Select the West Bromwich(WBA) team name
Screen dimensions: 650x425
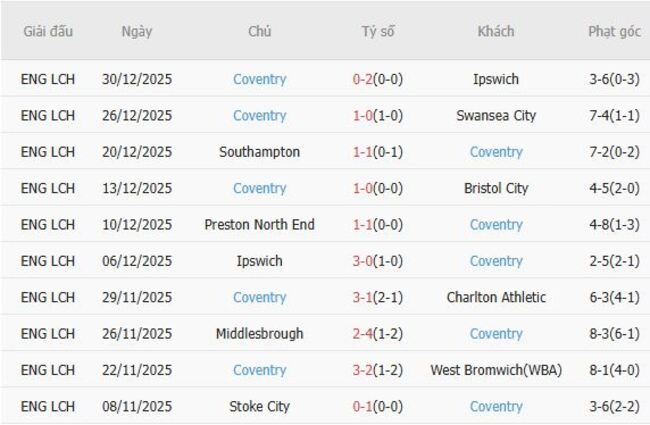coord(496,371)
